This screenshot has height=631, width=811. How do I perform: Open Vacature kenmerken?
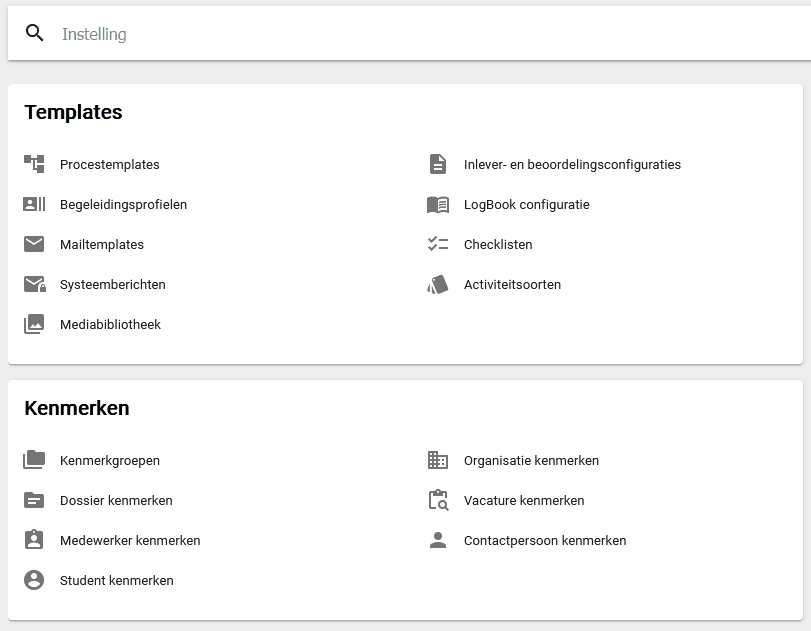[524, 501]
